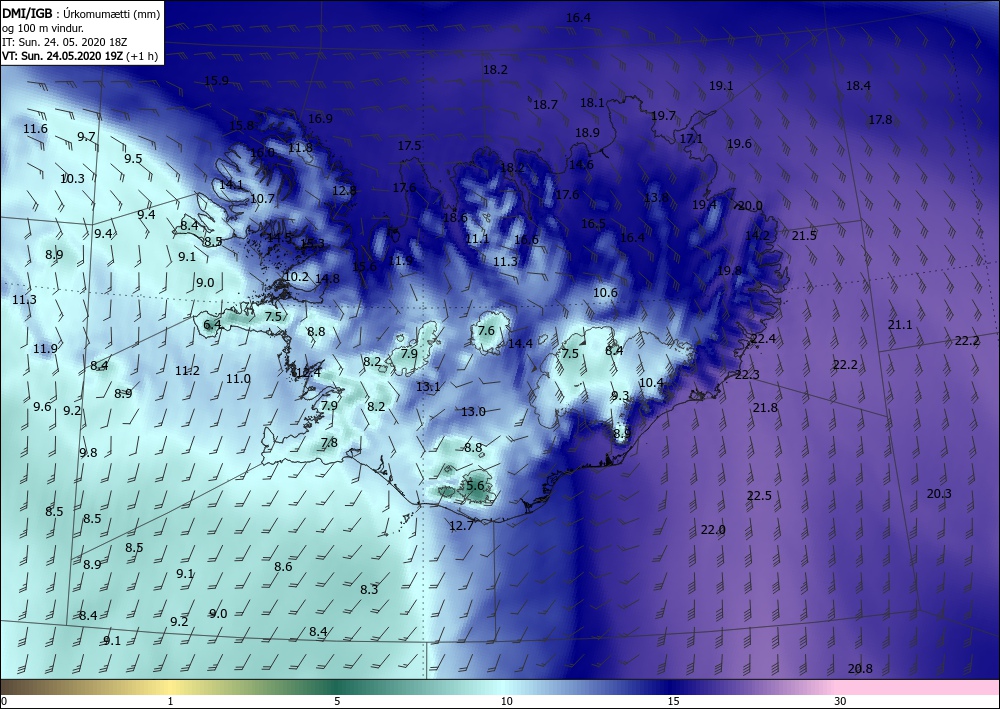Click the map value 22.5
Screen dimensions: 1000x709
(x=759, y=495)
